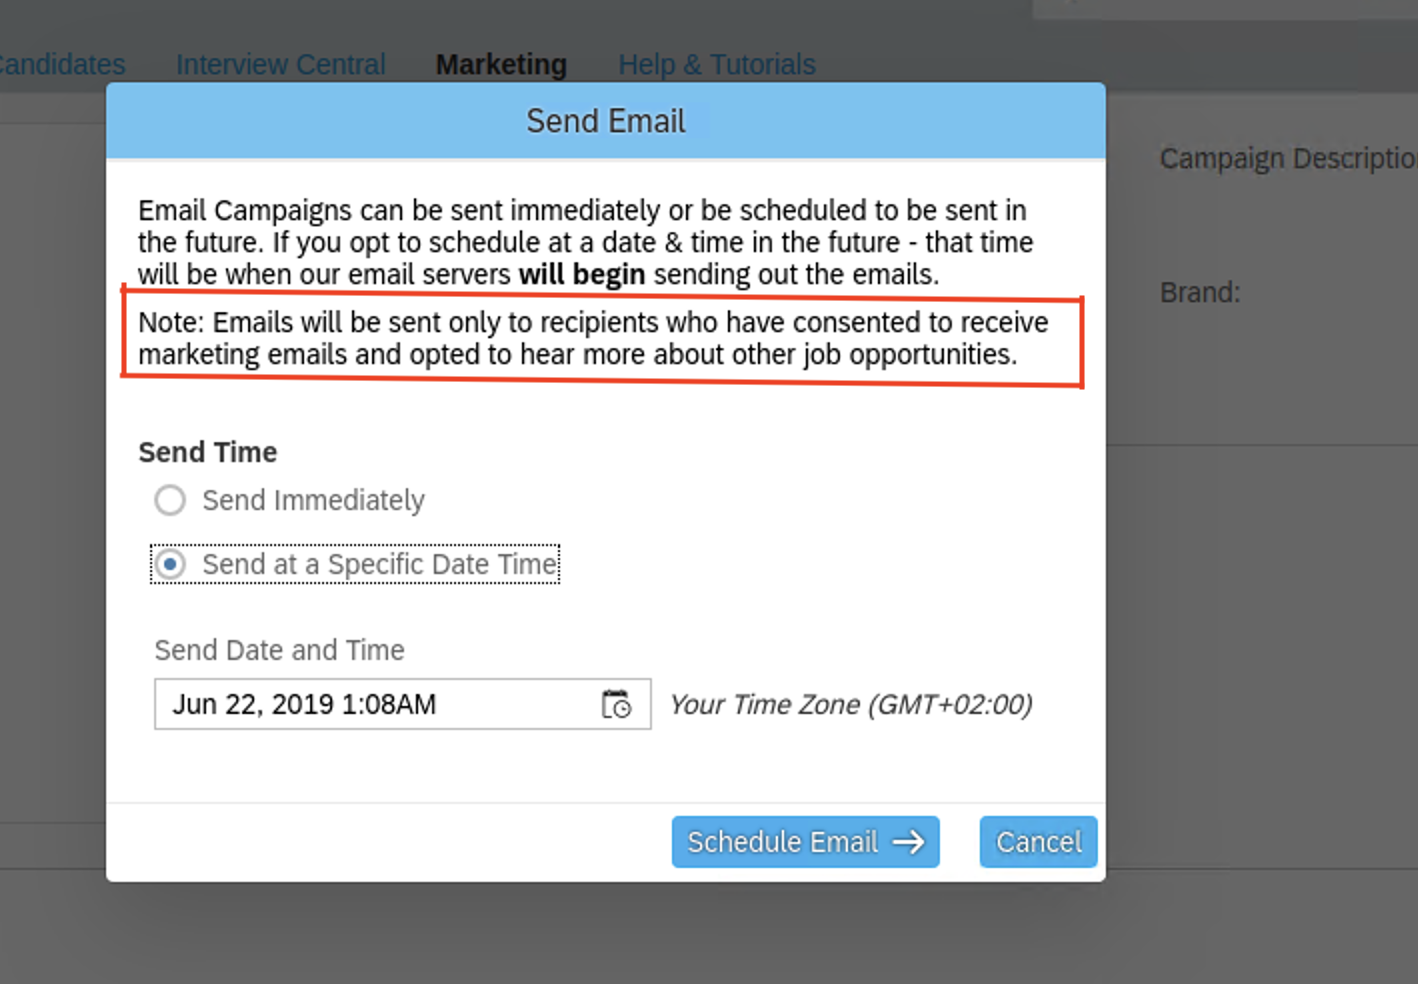Click the Email Campaigns intro paragraph
This screenshot has height=984, width=1418.
tap(586, 242)
